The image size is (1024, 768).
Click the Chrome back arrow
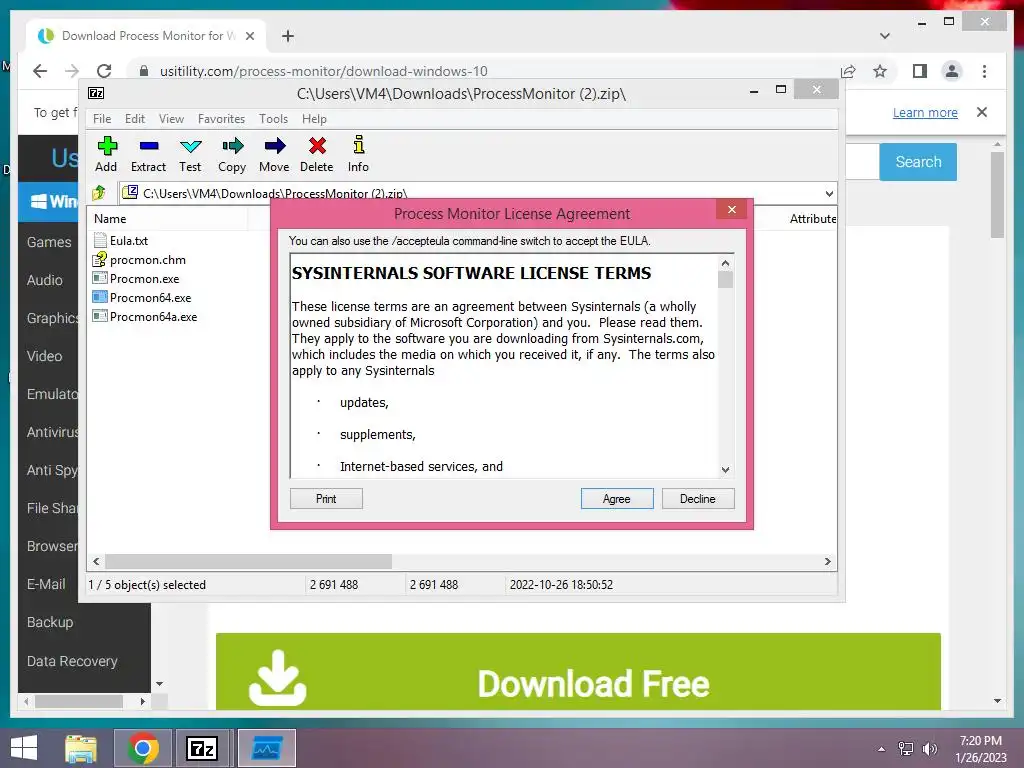40,71
